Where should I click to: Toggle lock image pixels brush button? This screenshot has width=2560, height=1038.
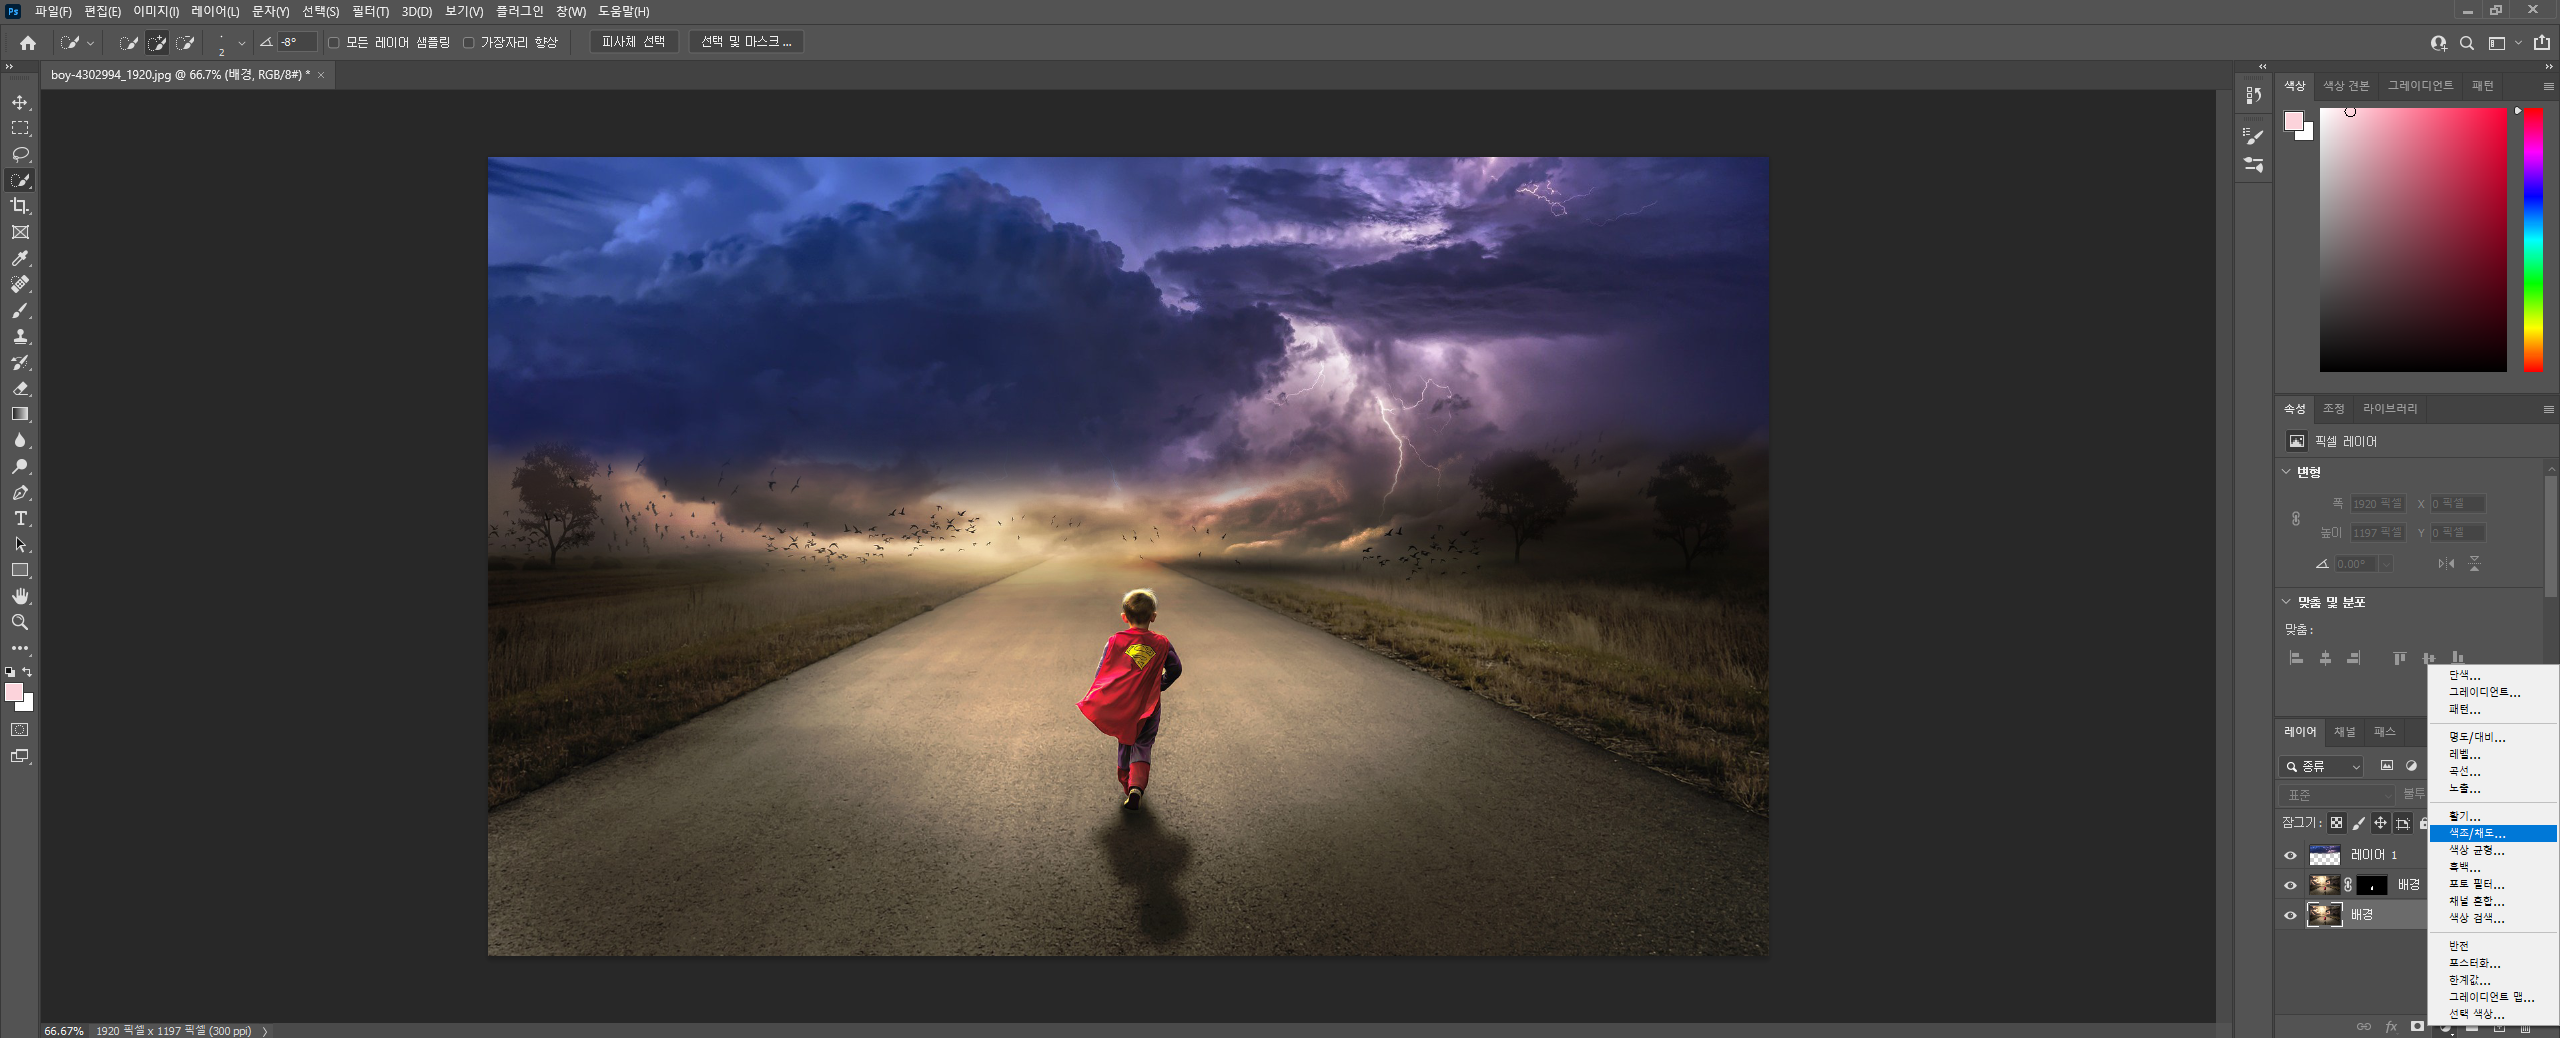(2358, 823)
